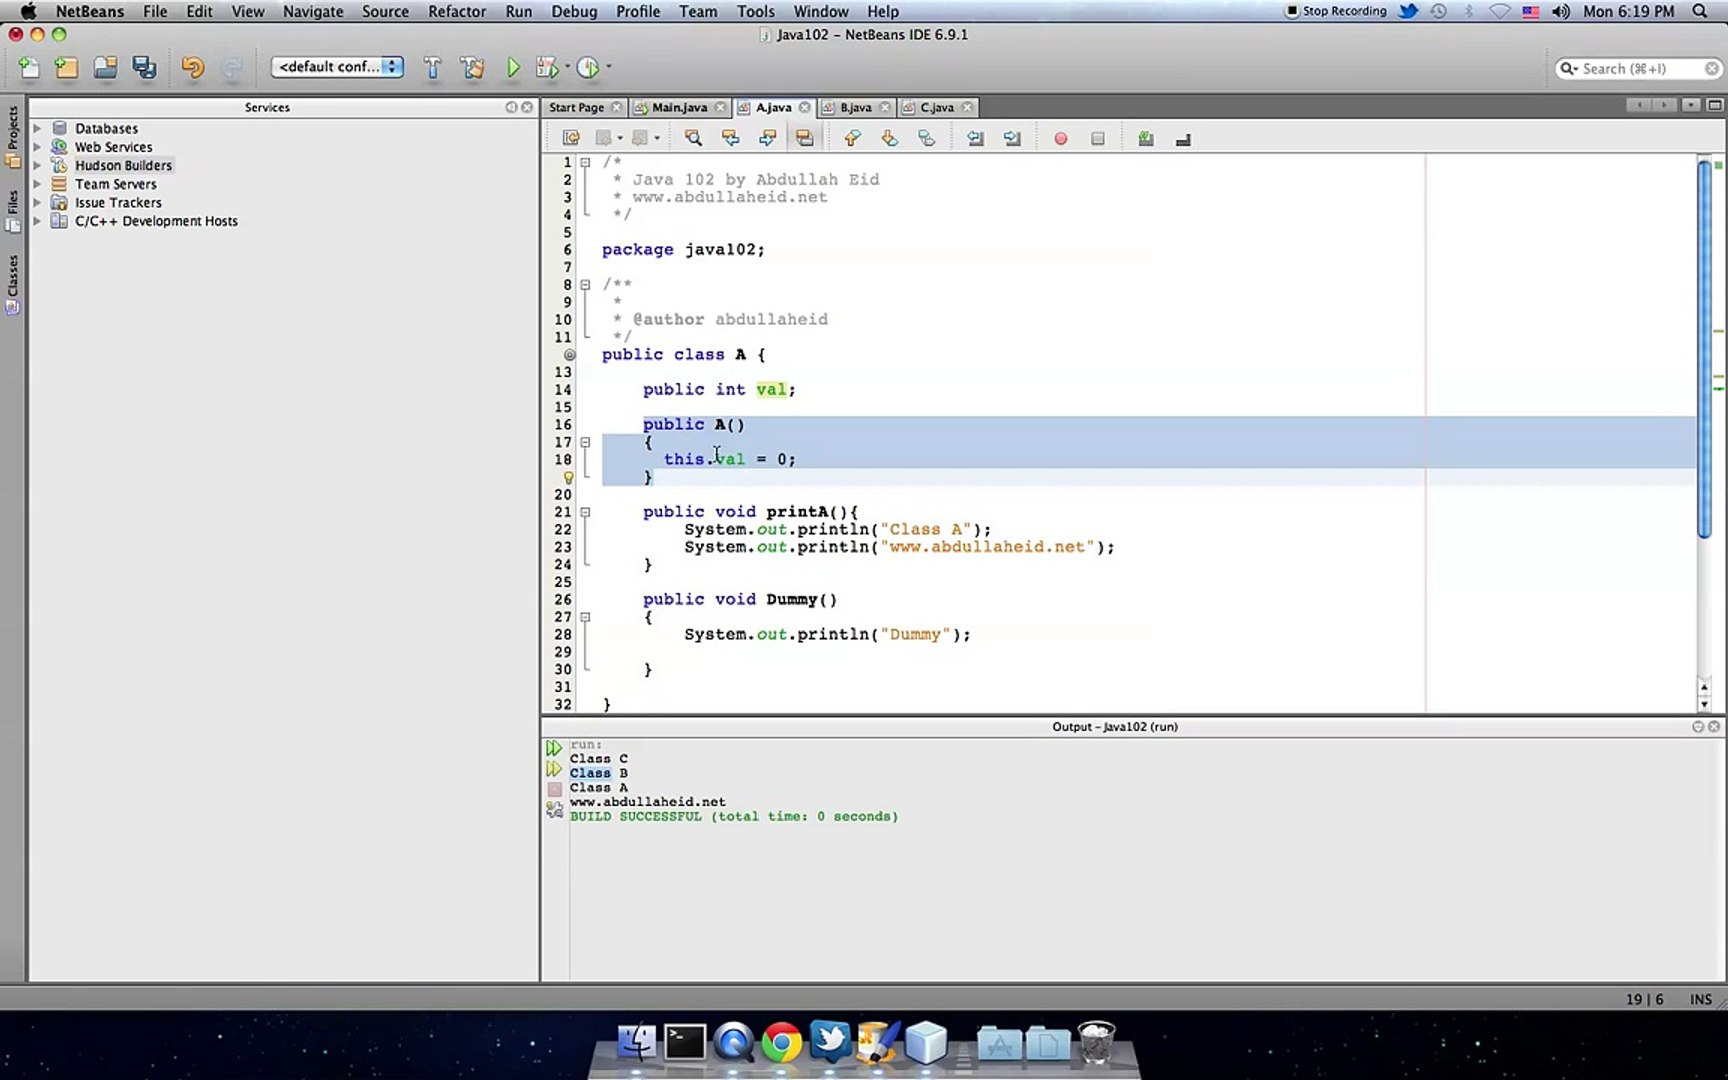Open the Refactor menu
Image resolution: width=1728 pixels, height=1080 pixels.
coord(457,11)
